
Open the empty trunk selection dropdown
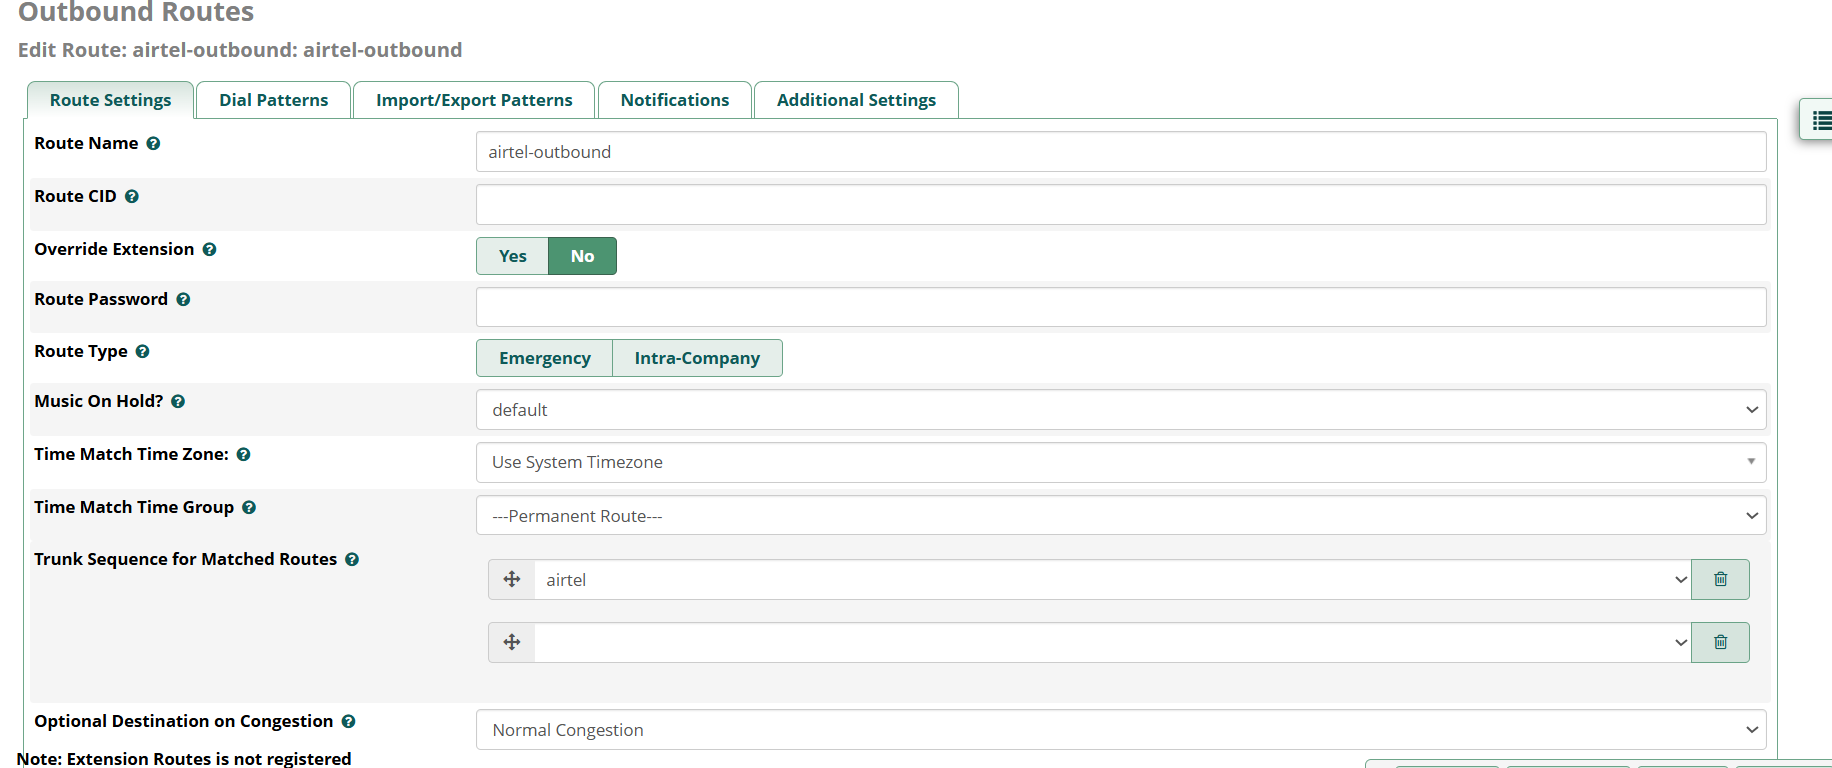point(1113,643)
